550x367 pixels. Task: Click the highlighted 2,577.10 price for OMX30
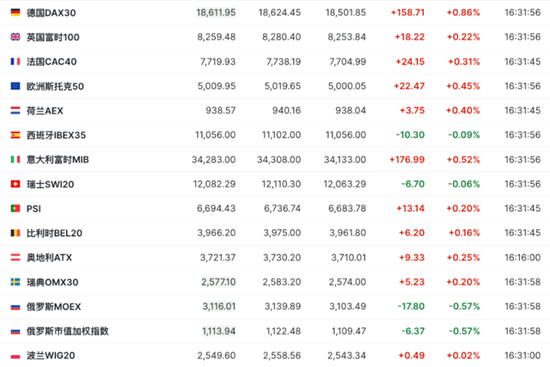click(x=218, y=282)
